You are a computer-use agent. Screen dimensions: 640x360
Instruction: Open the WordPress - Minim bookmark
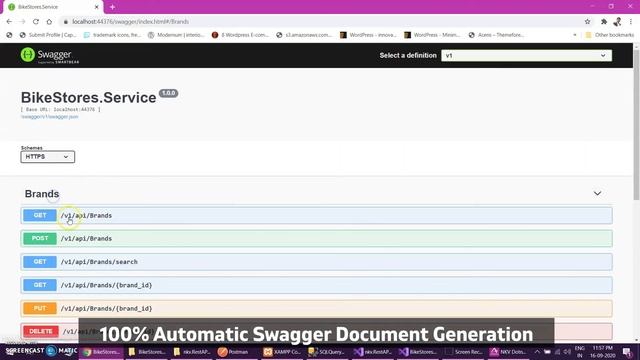click(x=432, y=35)
